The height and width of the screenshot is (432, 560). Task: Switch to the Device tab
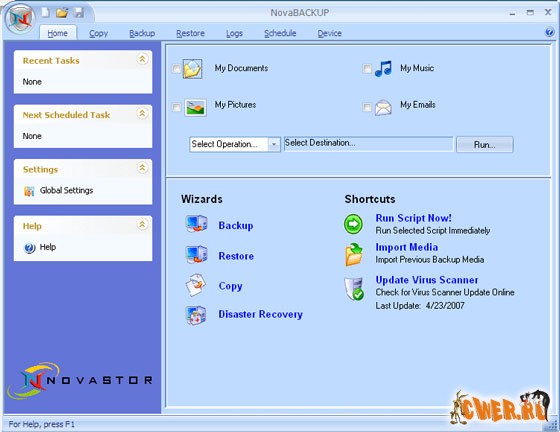330,33
